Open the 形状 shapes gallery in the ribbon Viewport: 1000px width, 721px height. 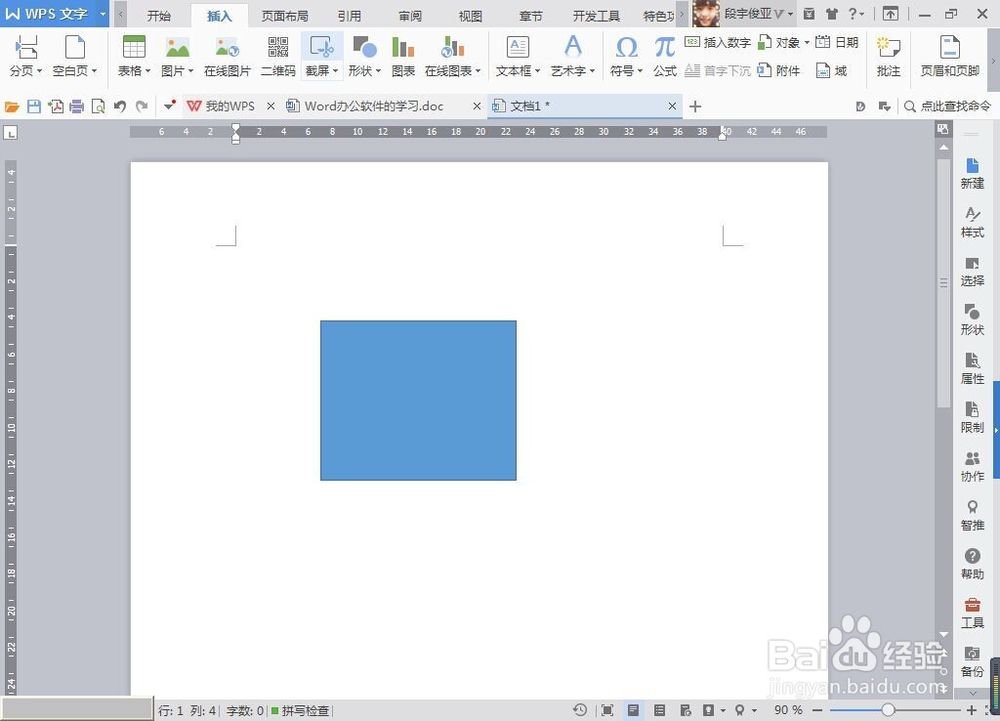(364, 55)
